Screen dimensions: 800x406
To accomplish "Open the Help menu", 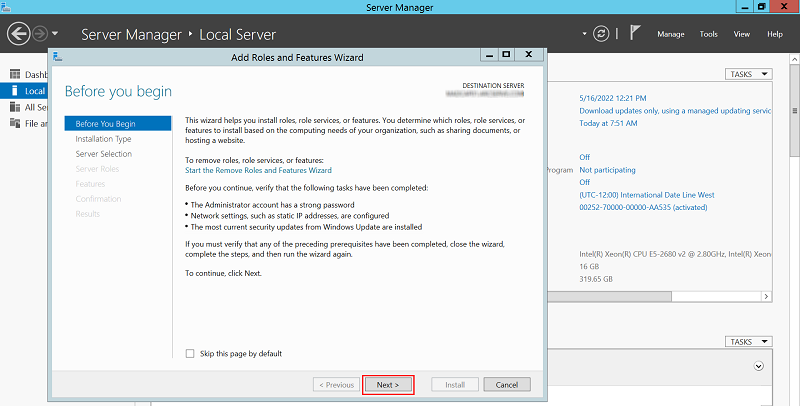I will tap(774, 34).
